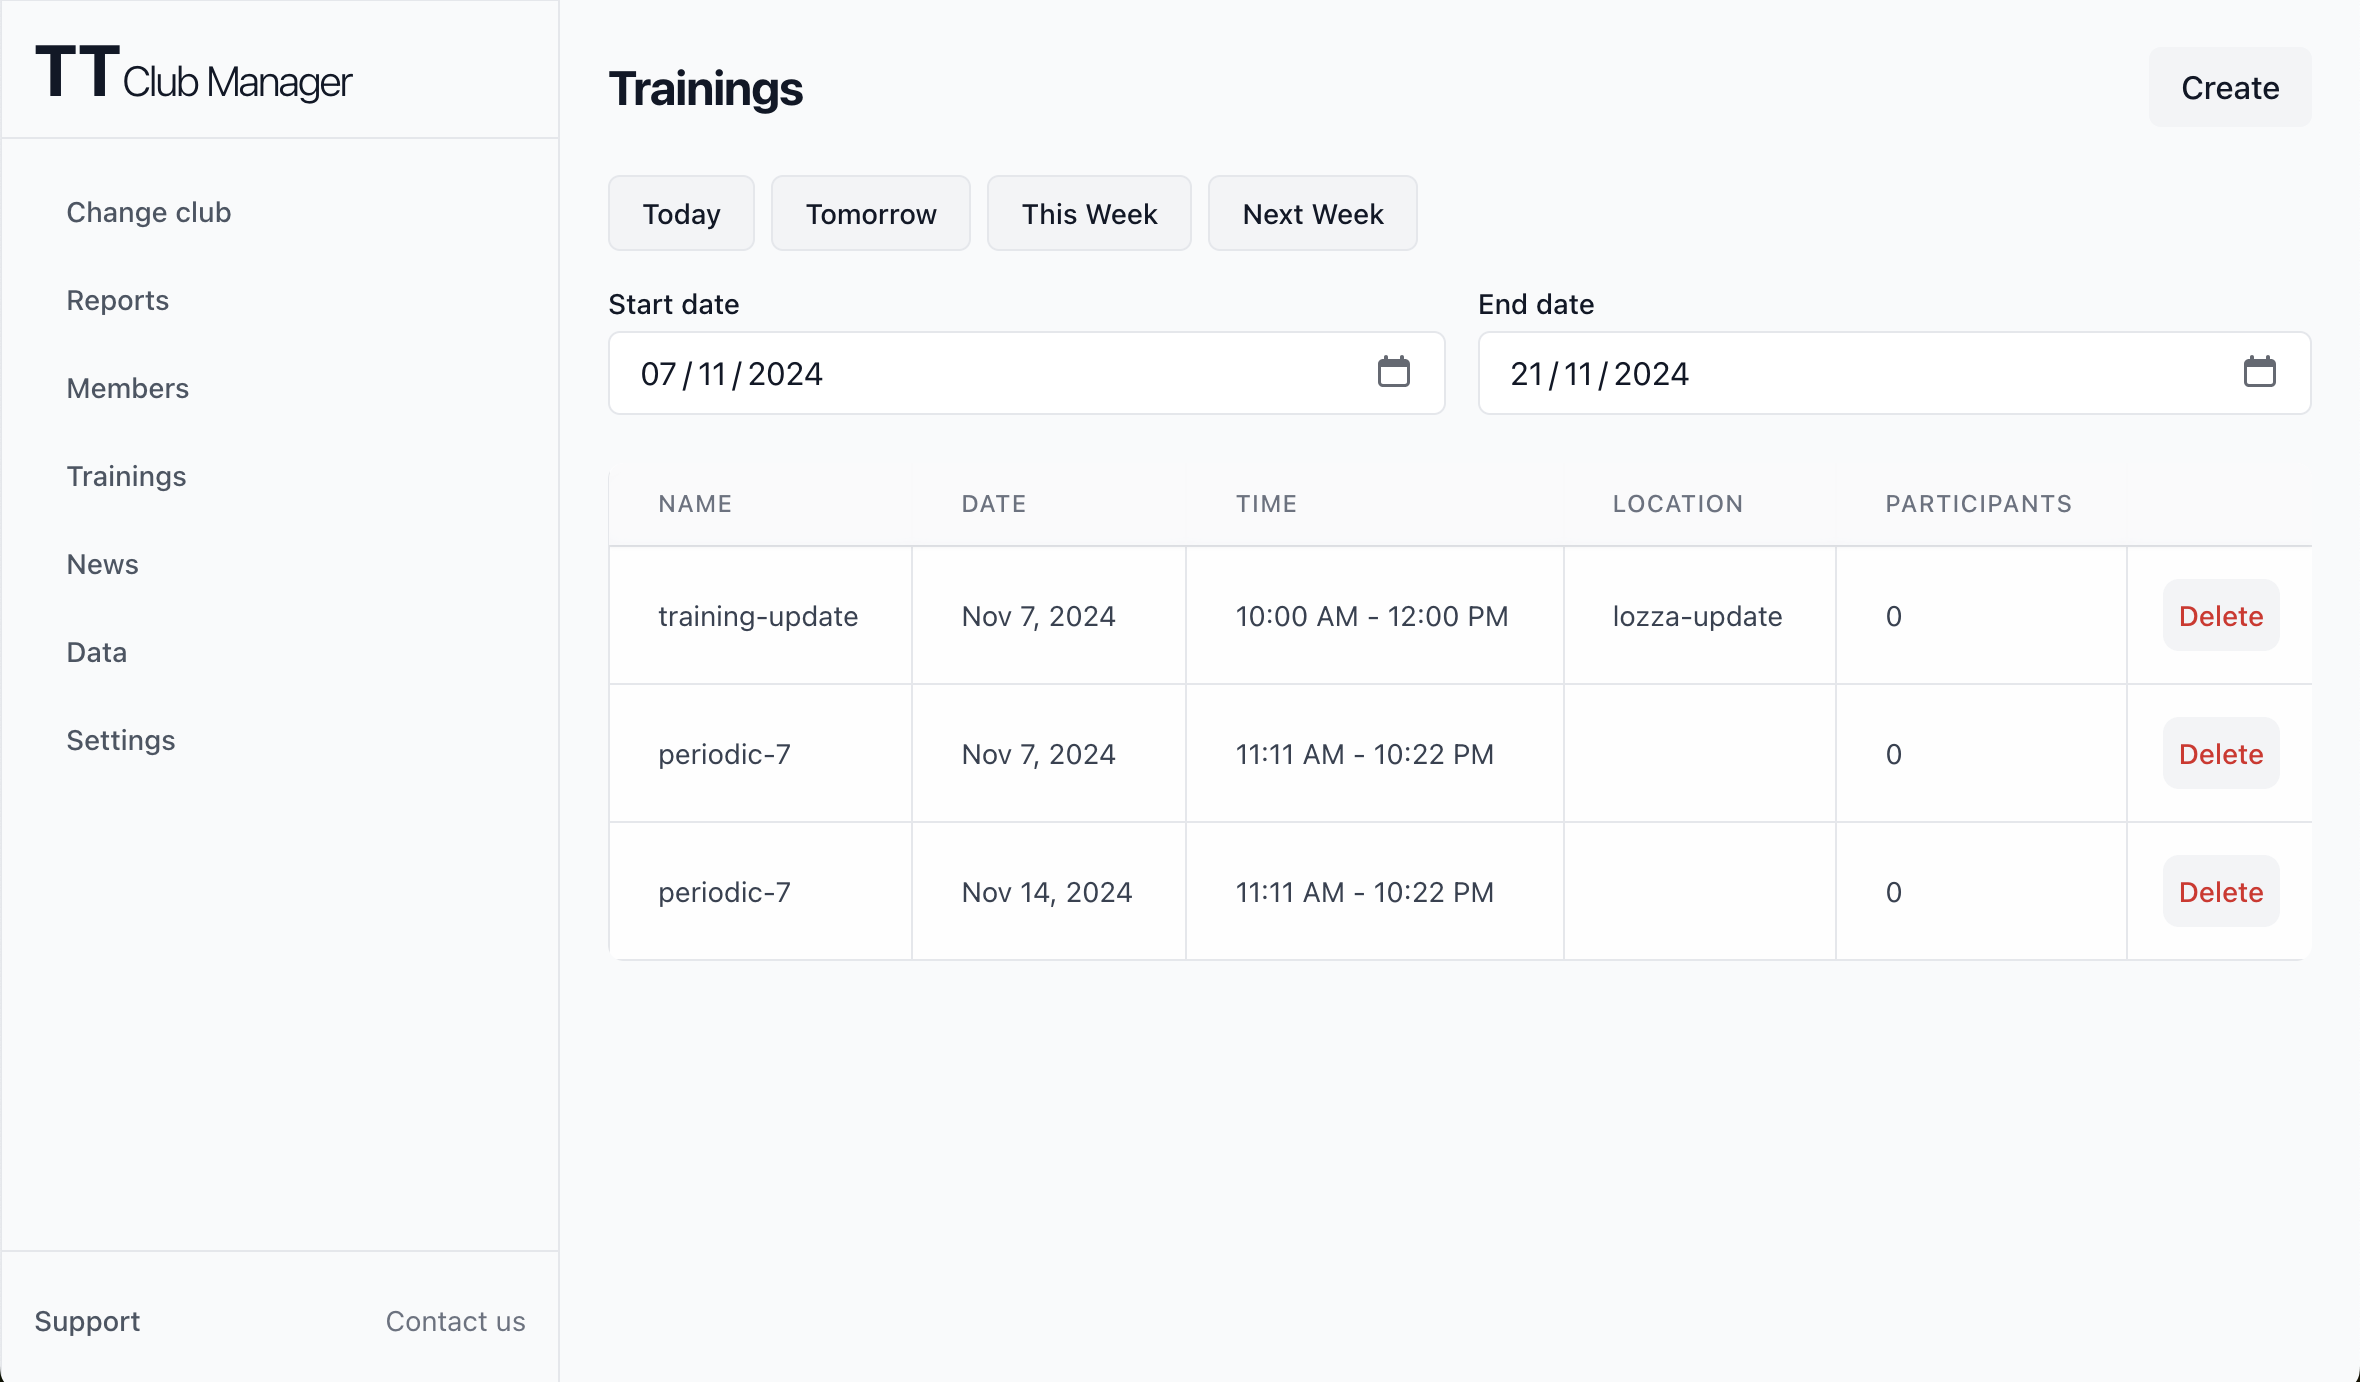Go to Reports in the sidebar
This screenshot has width=2360, height=1382.
pyautogui.click(x=118, y=300)
